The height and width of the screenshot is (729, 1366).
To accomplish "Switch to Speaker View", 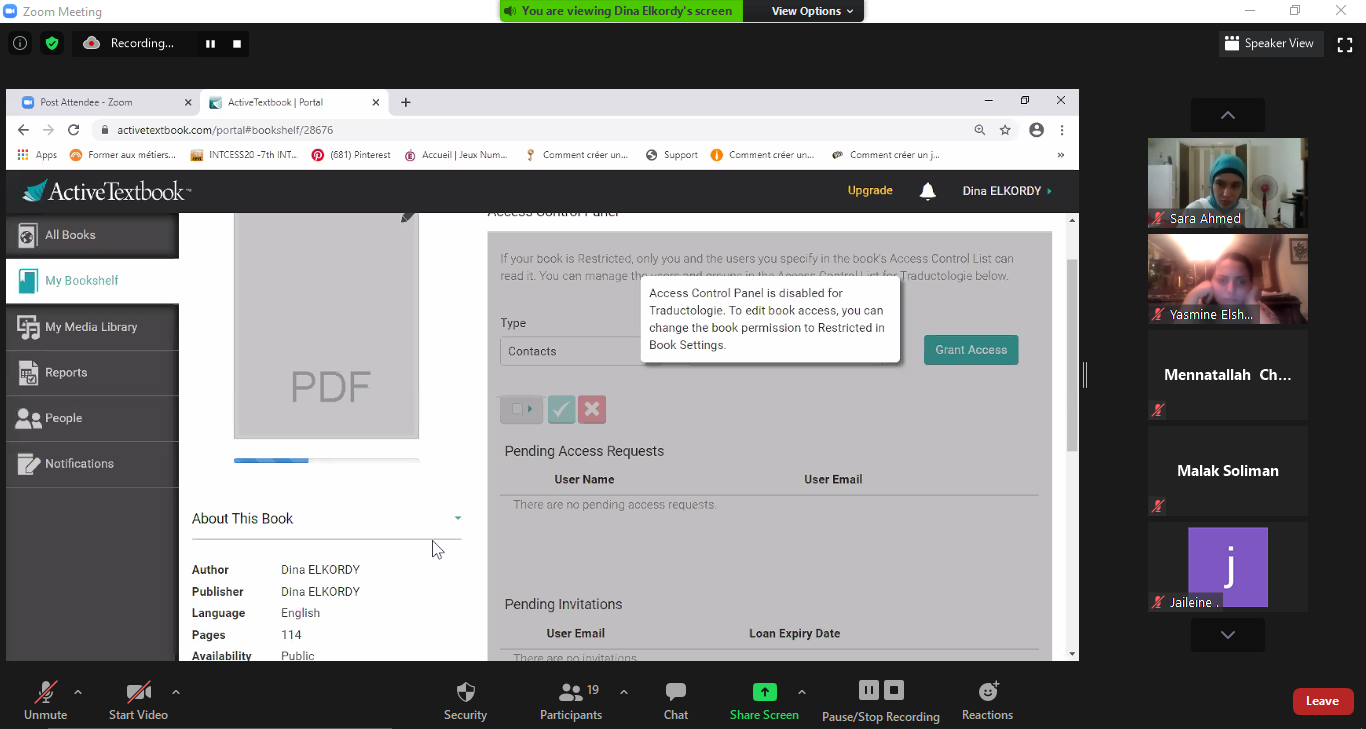I will coord(1271,44).
